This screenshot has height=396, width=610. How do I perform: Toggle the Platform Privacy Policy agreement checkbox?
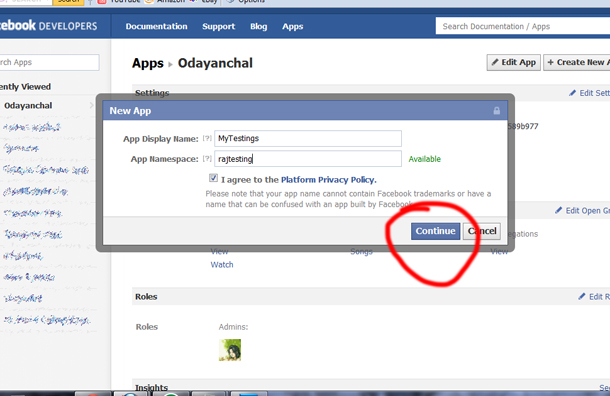(213, 178)
